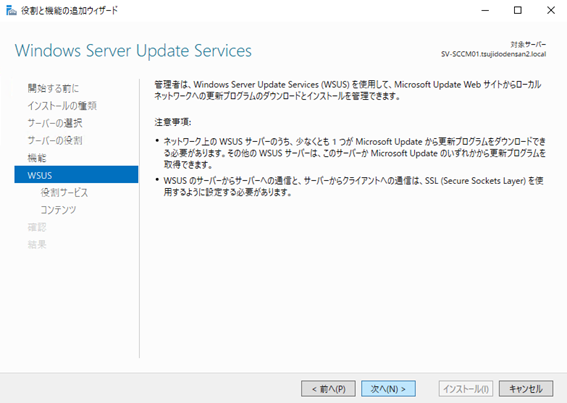Go back with the < 前へ(P) button
The height and width of the screenshot is (403, 567).
pos(328,389)
